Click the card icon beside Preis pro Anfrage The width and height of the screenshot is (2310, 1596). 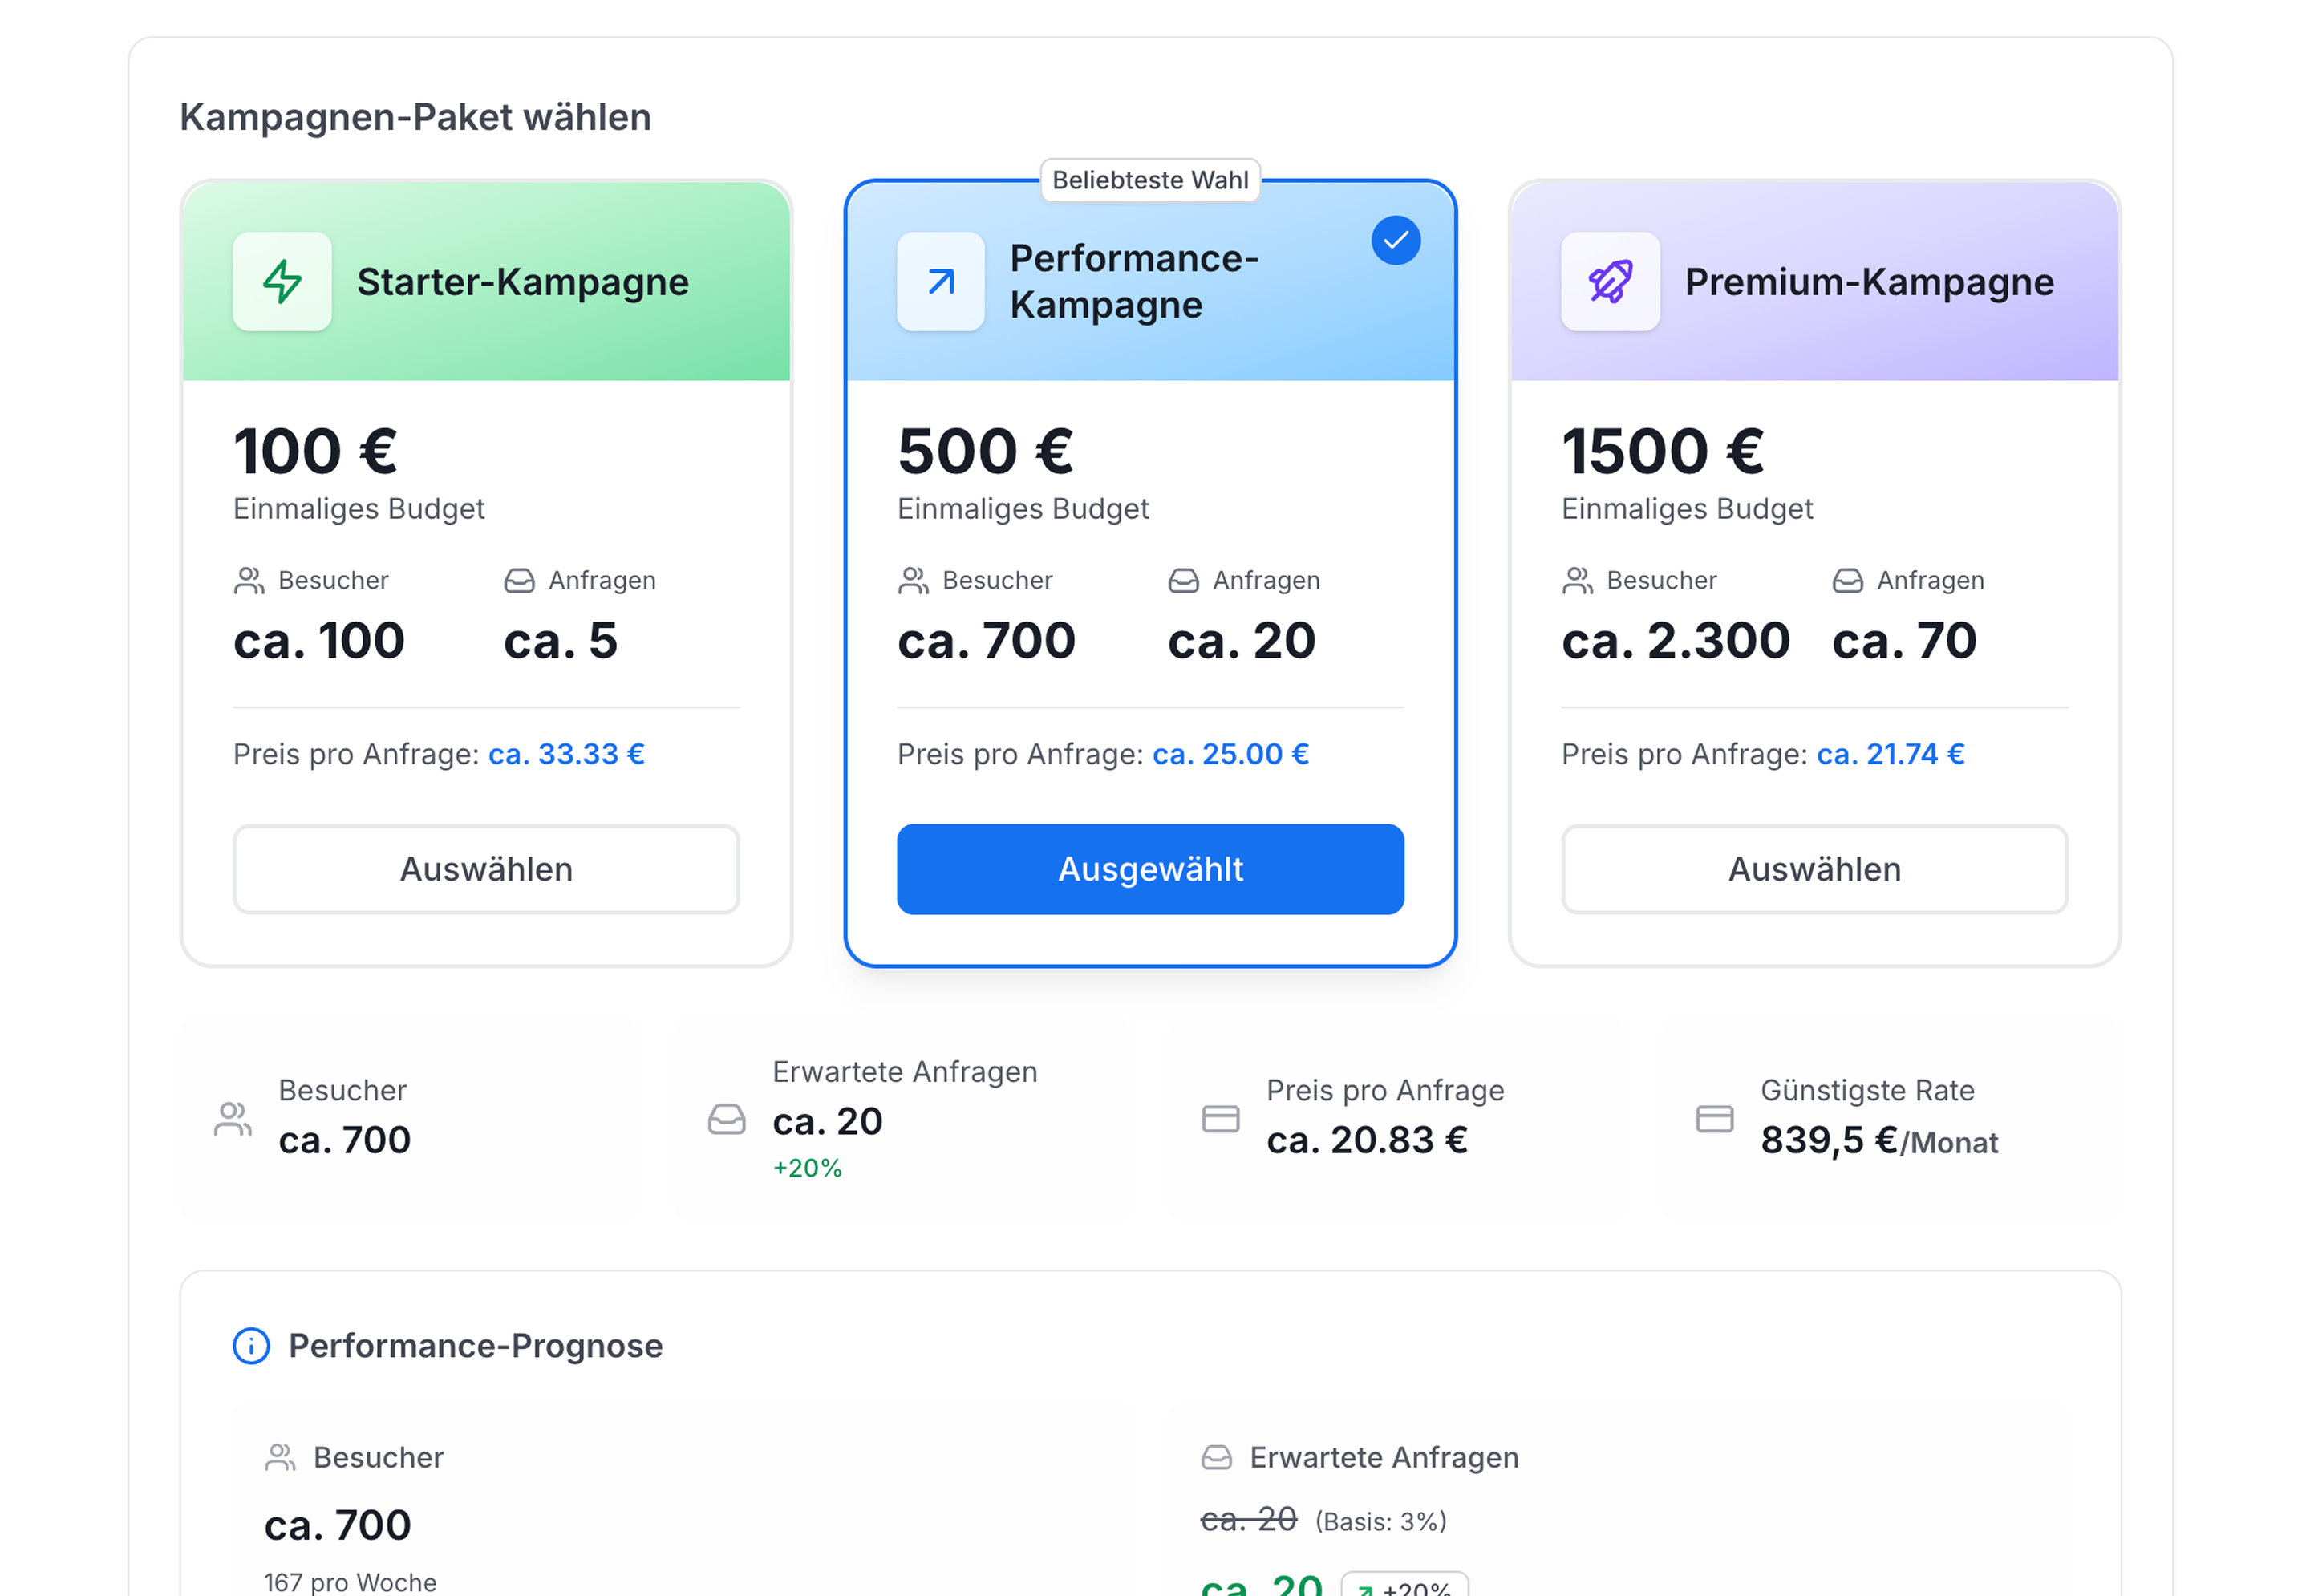(1219, 1118)
